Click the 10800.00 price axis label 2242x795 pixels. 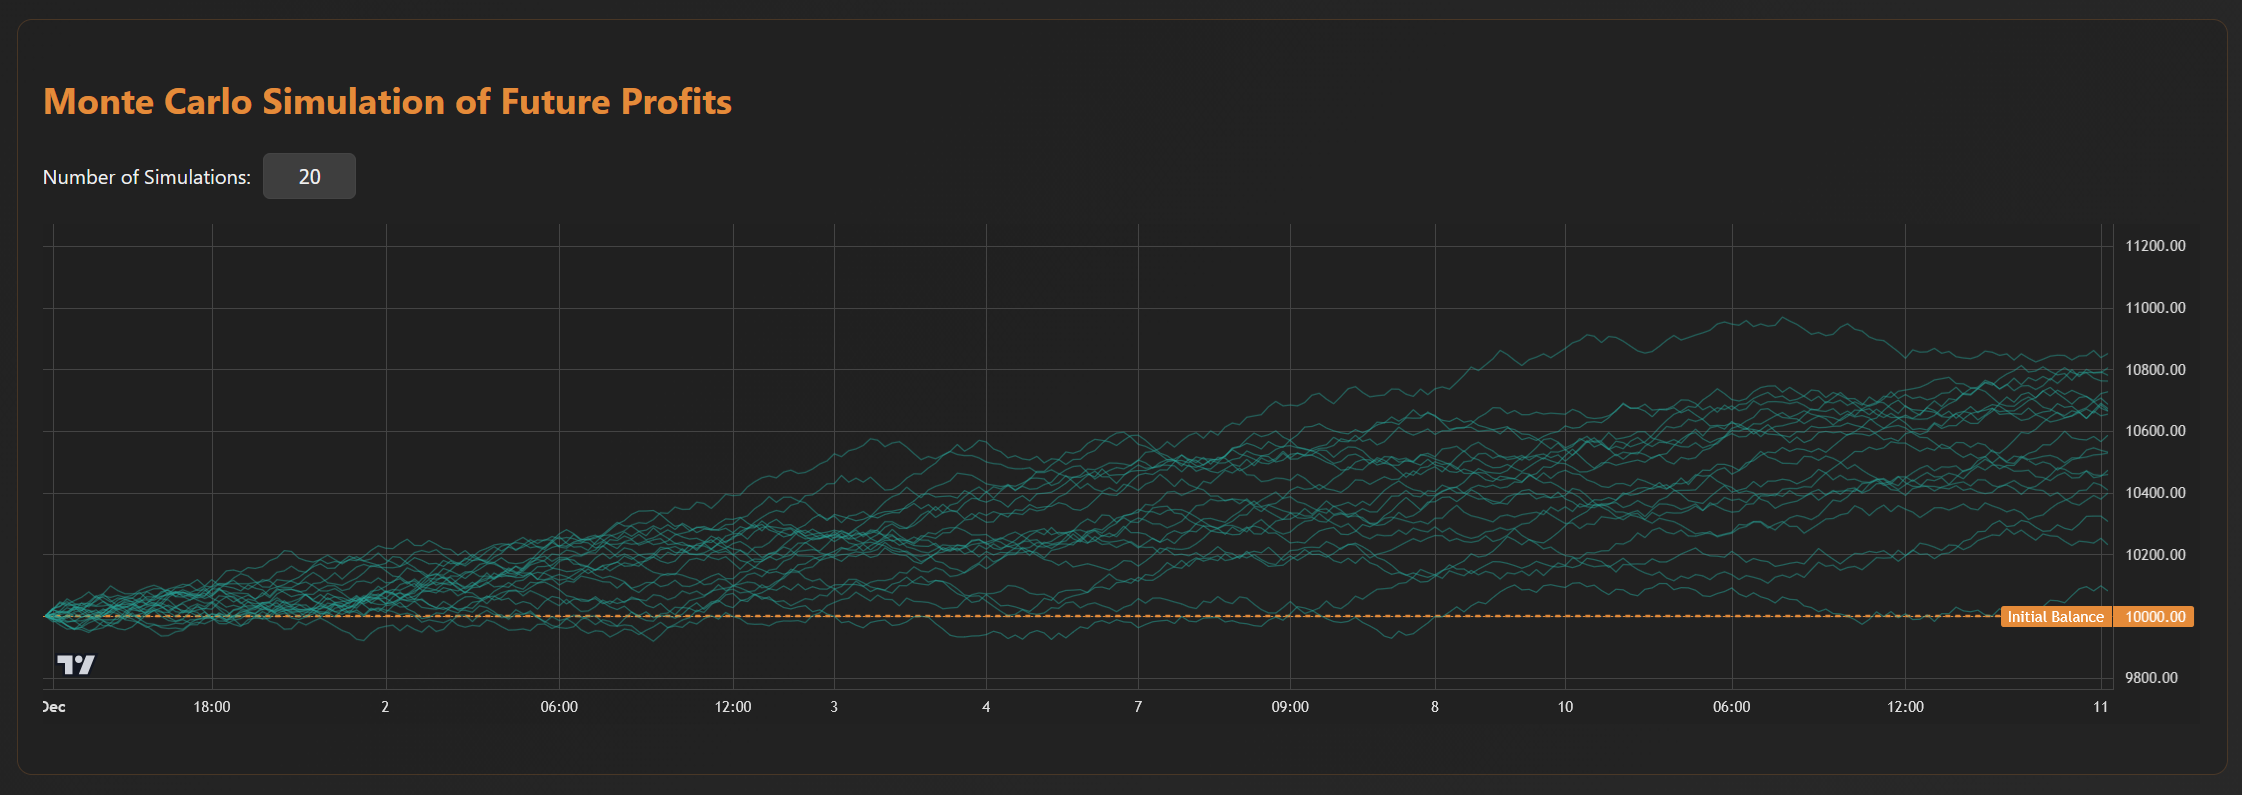coord(2155,370)
